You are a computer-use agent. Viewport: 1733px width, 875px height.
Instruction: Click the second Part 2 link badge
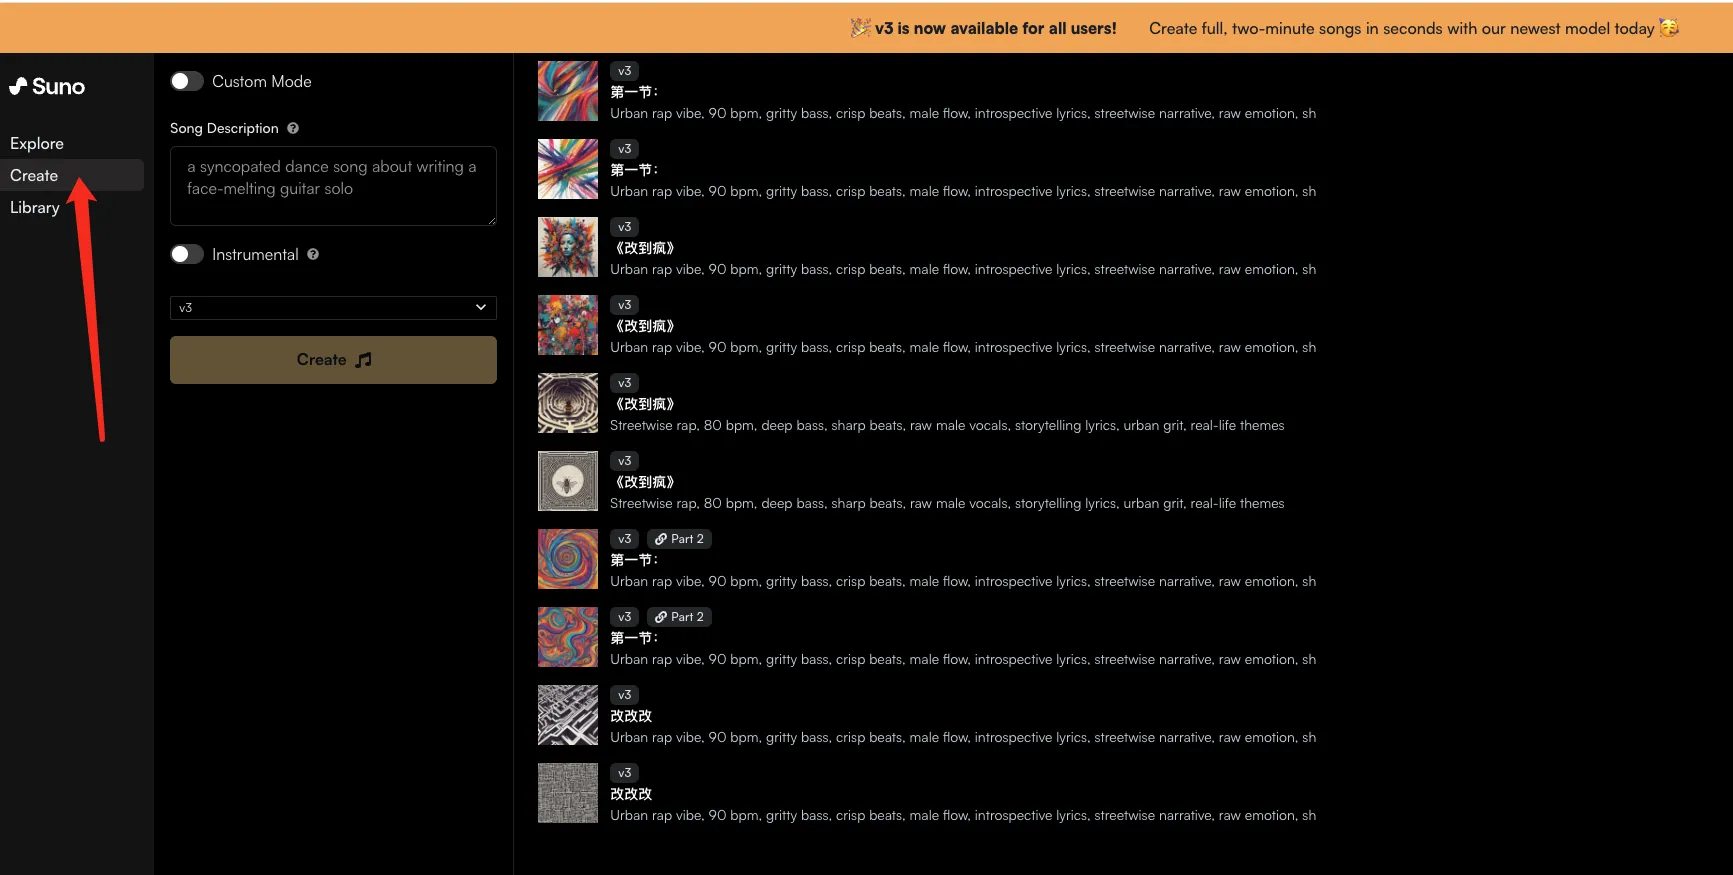click(679, 617)
